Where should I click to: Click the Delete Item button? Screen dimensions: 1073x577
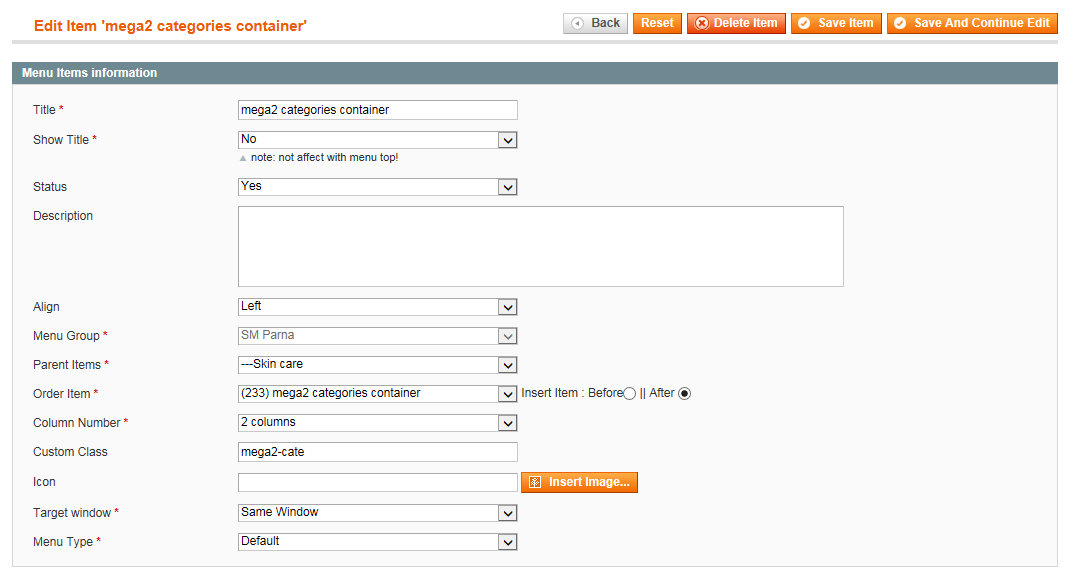[x=736, y=23]
